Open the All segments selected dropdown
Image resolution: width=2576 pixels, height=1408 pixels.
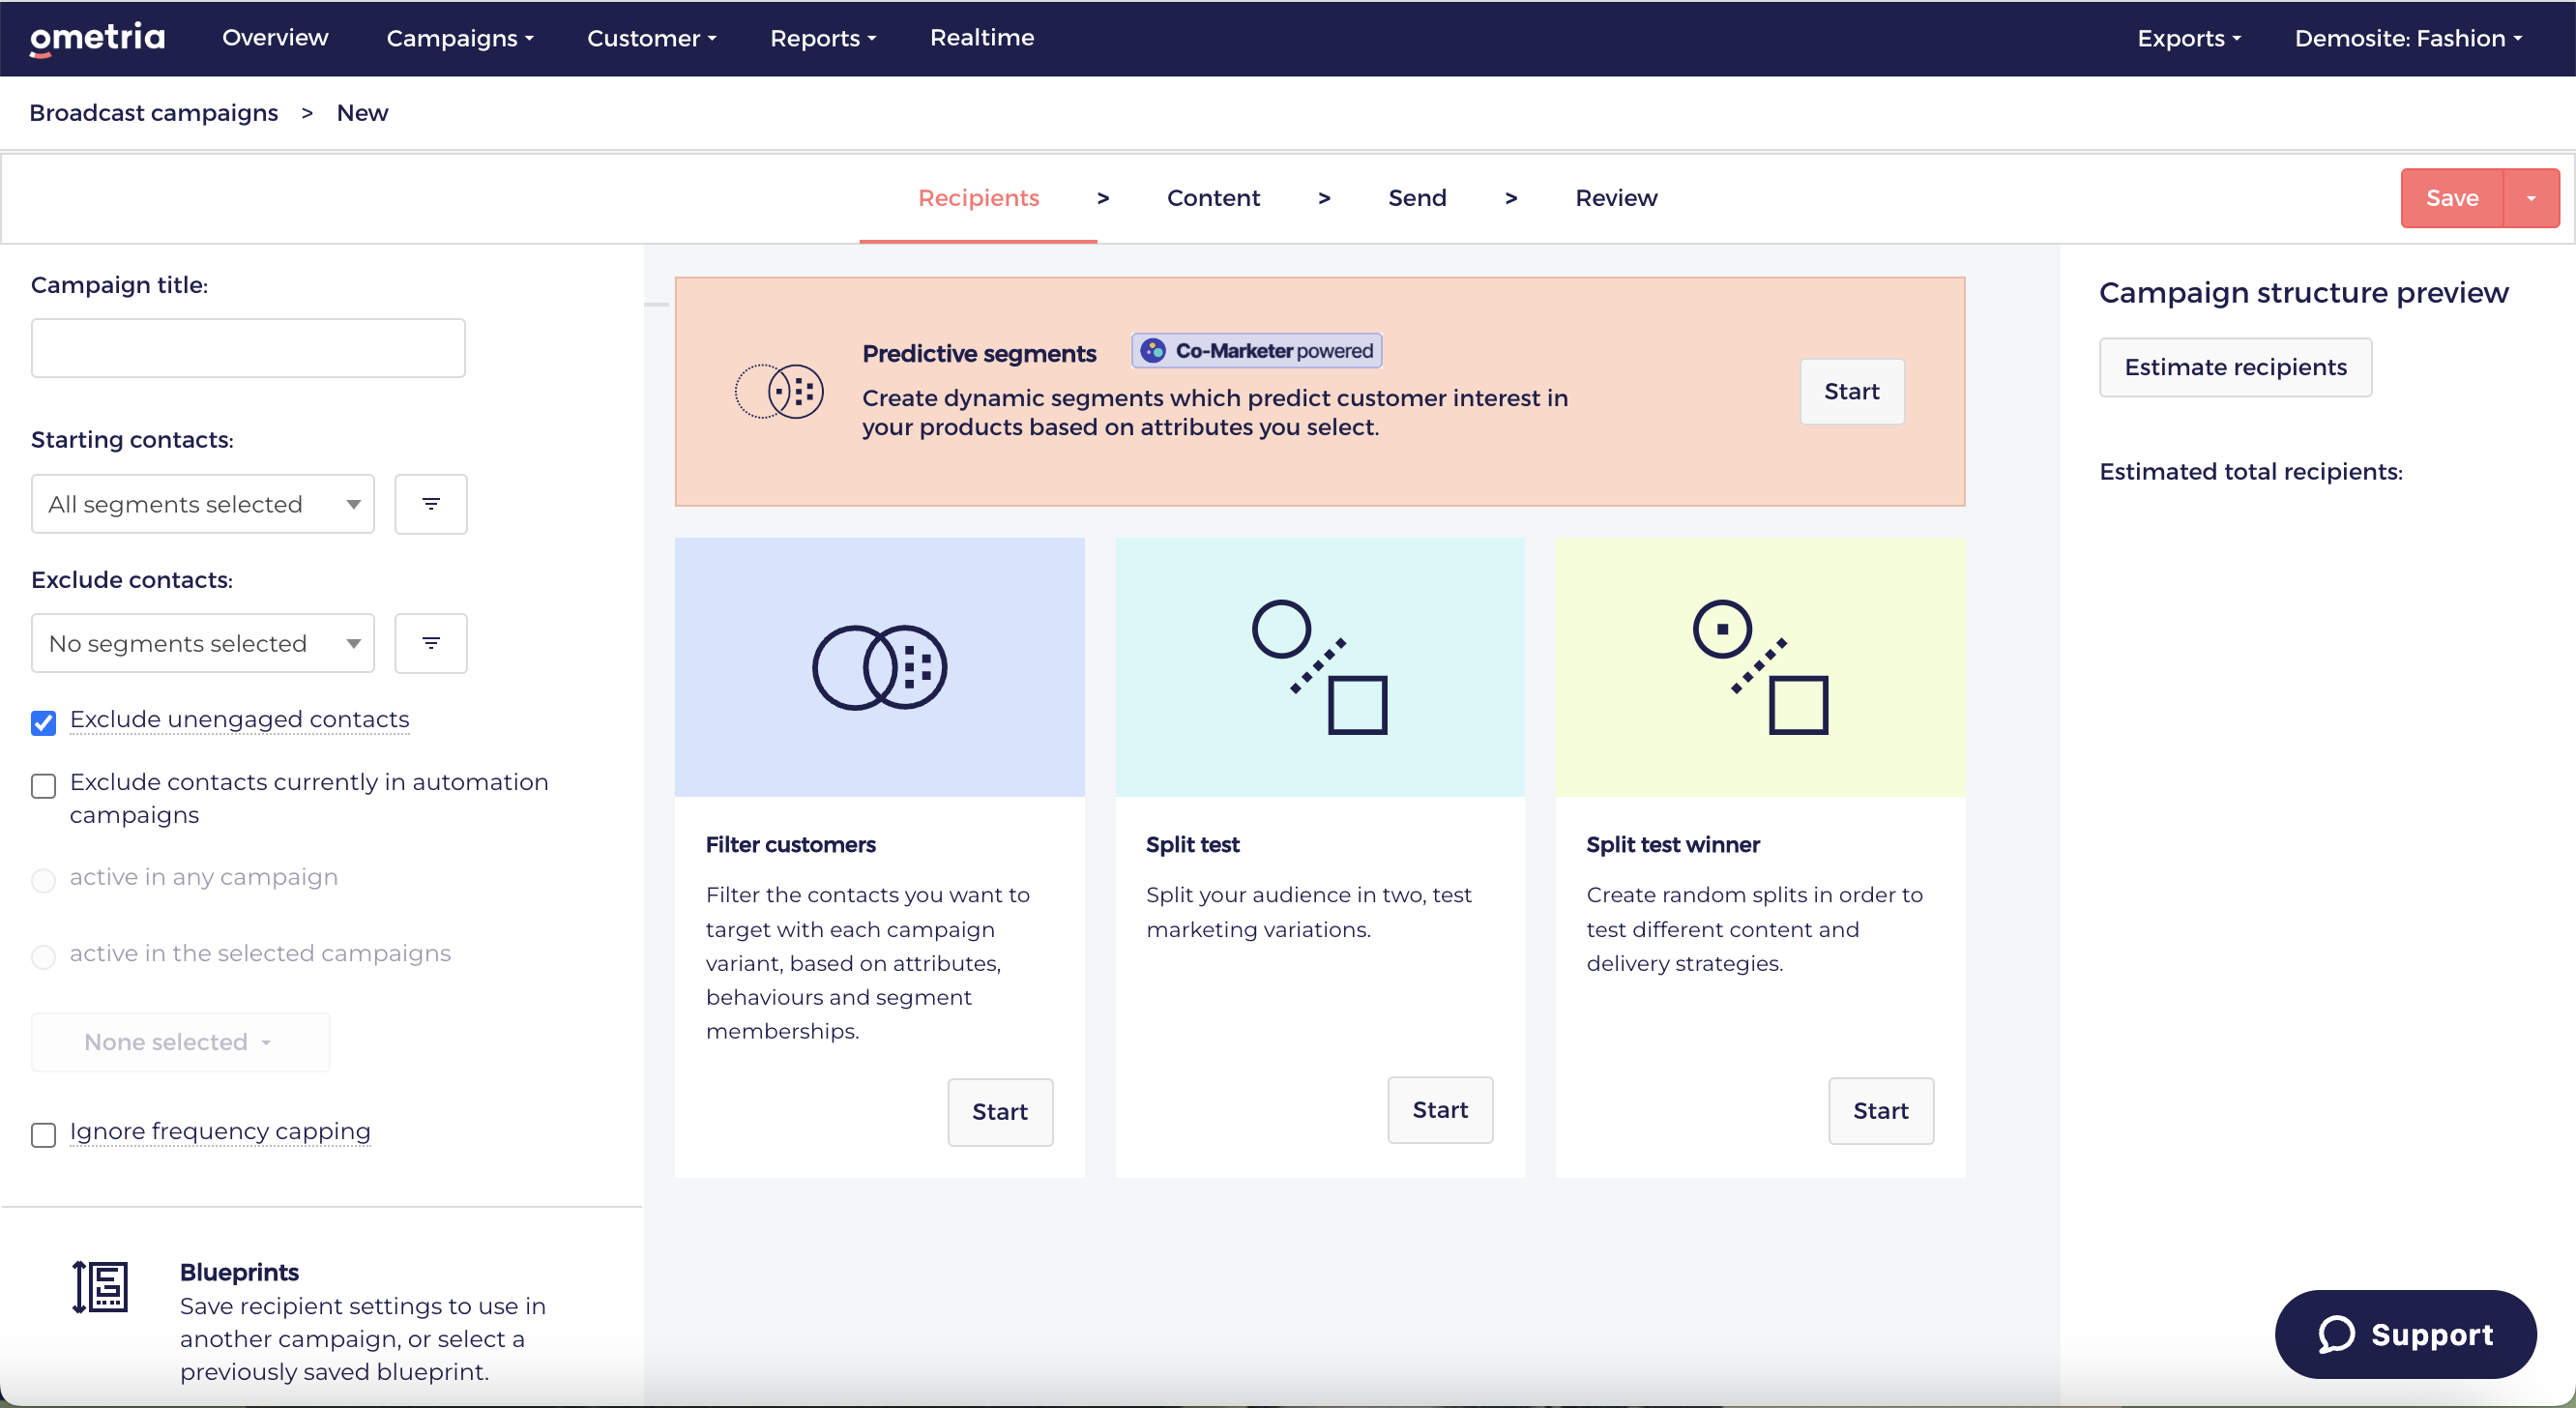203,504
